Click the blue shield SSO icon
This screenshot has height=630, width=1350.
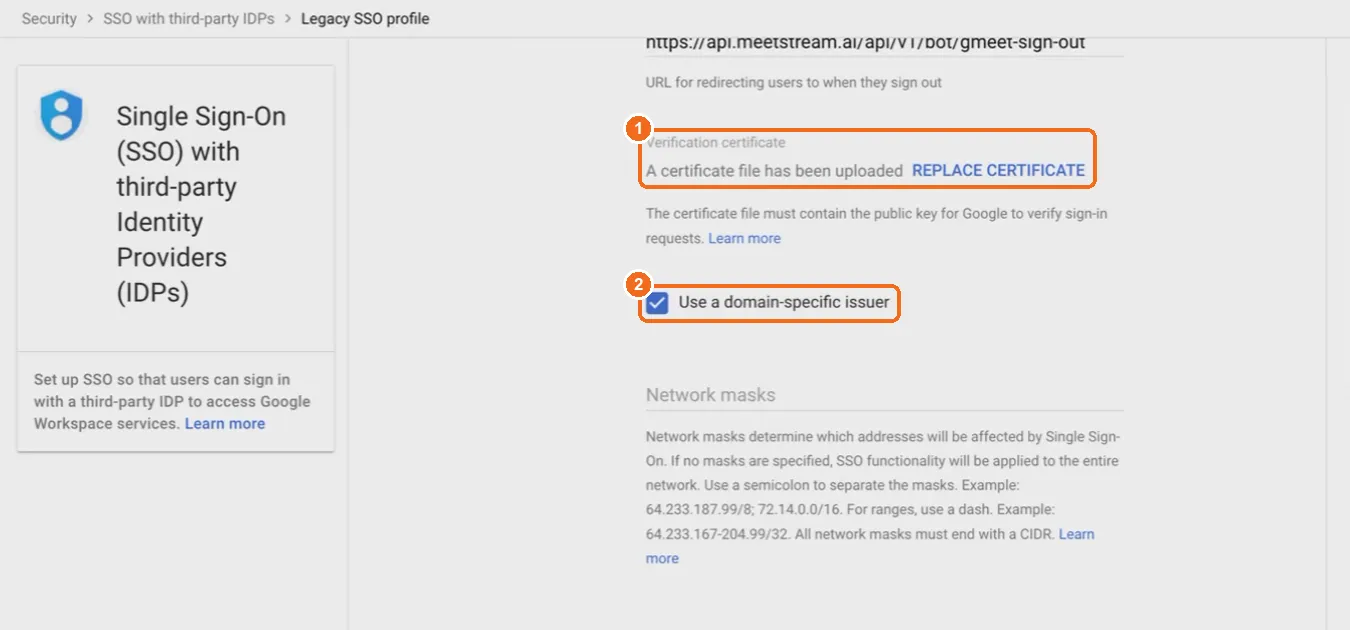coord(61,115)
